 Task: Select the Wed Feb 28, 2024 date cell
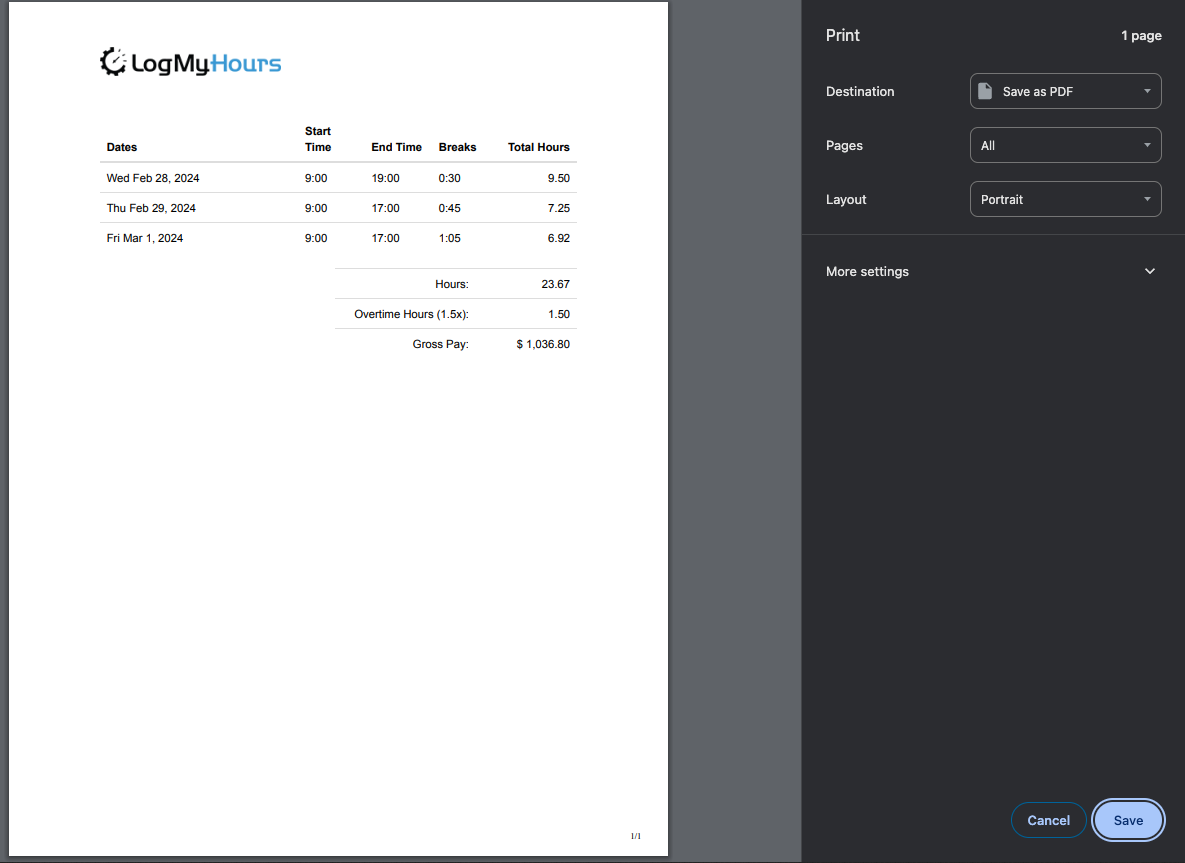coord(153,178)
